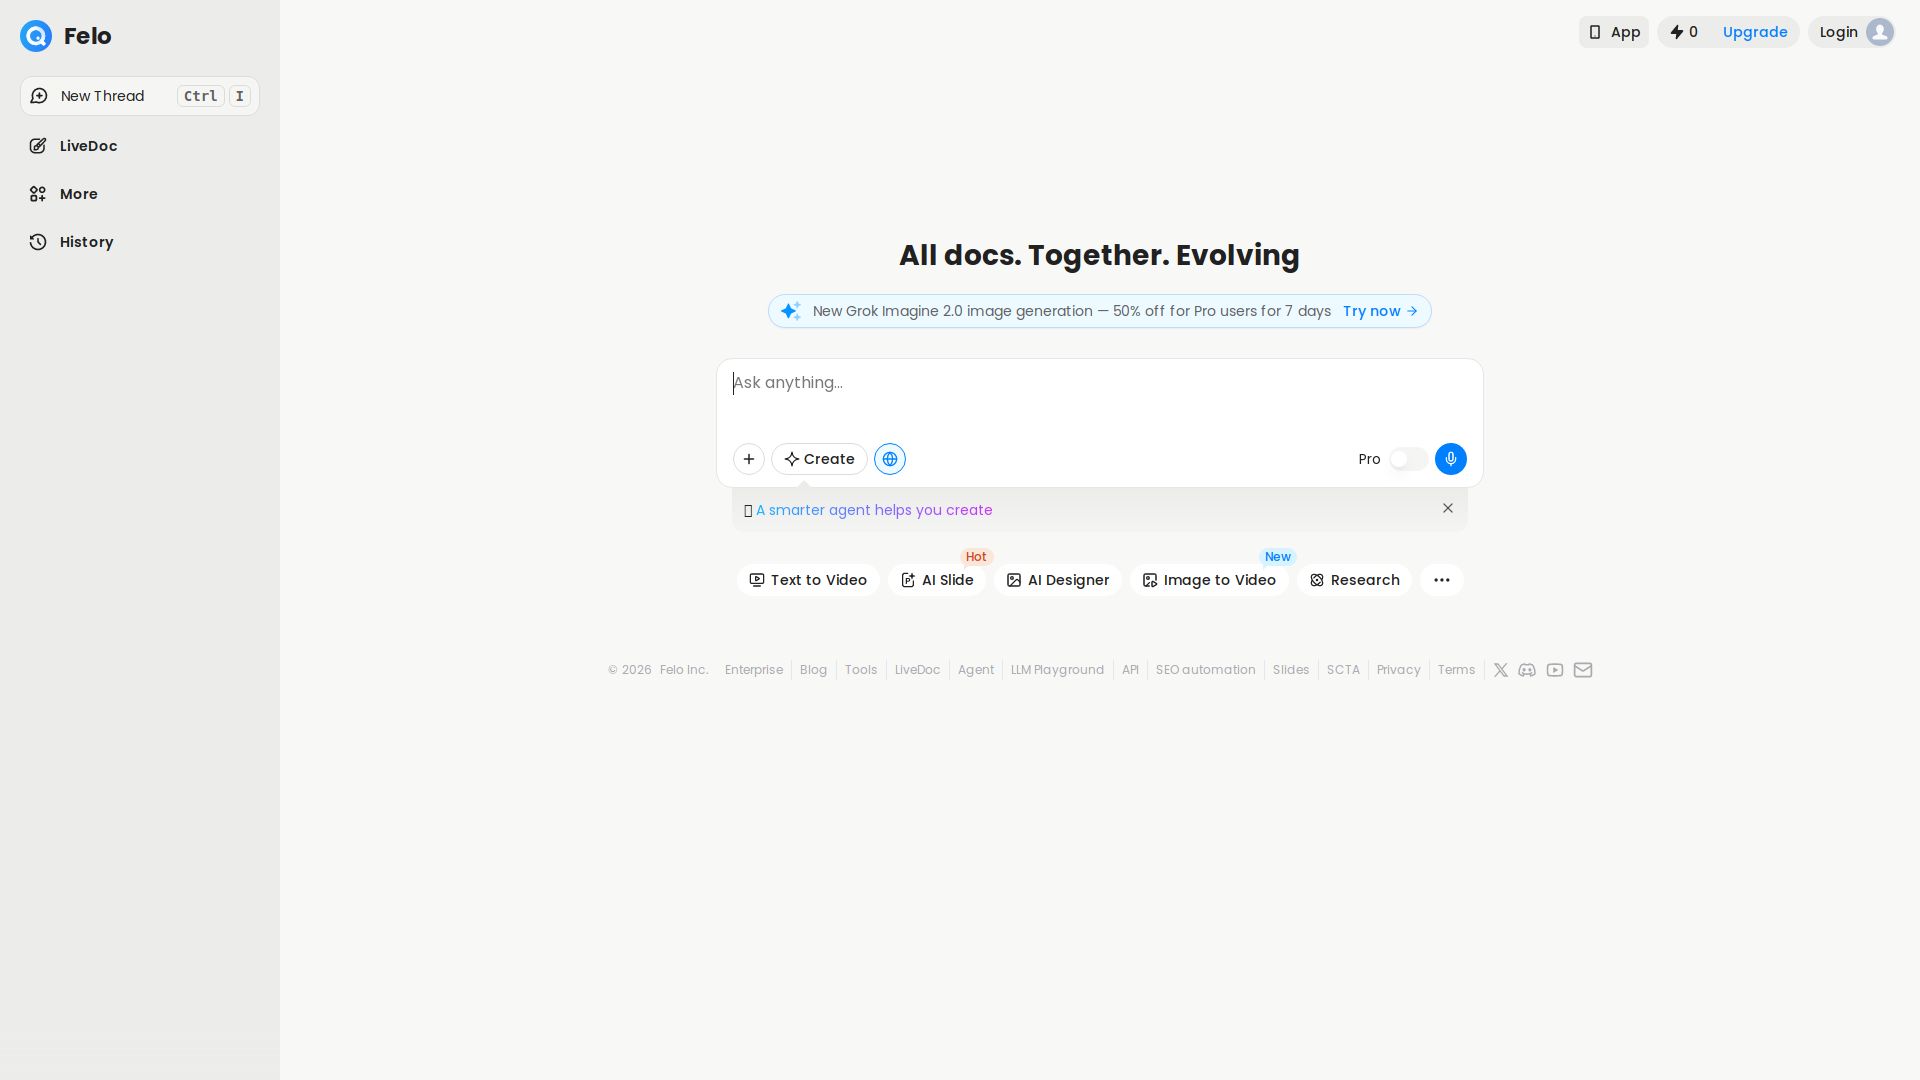The image size is (1920, 1080).
Task: Select AI Slide
Action: click(x=937, y=580)
